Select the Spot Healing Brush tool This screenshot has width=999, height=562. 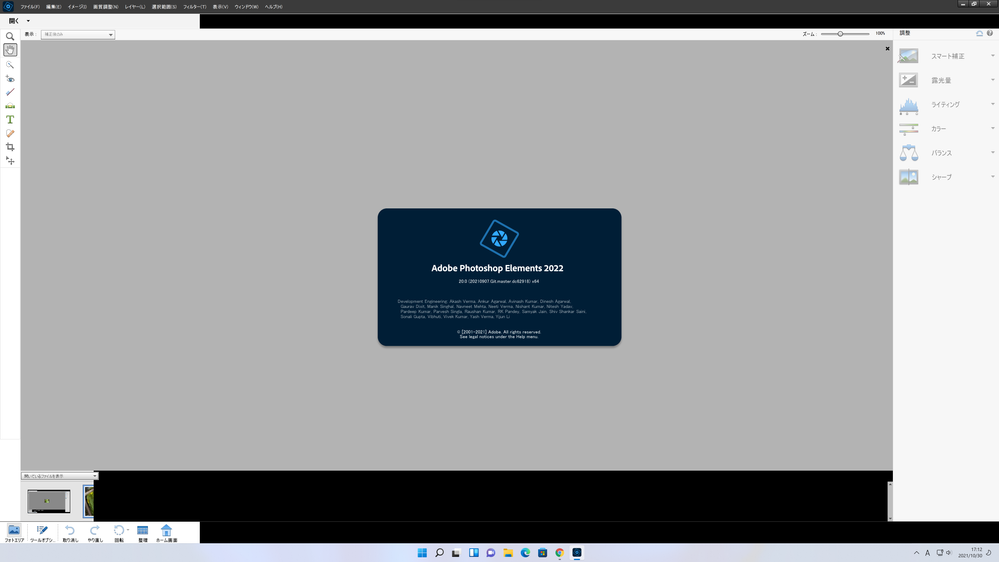[10, 133]
